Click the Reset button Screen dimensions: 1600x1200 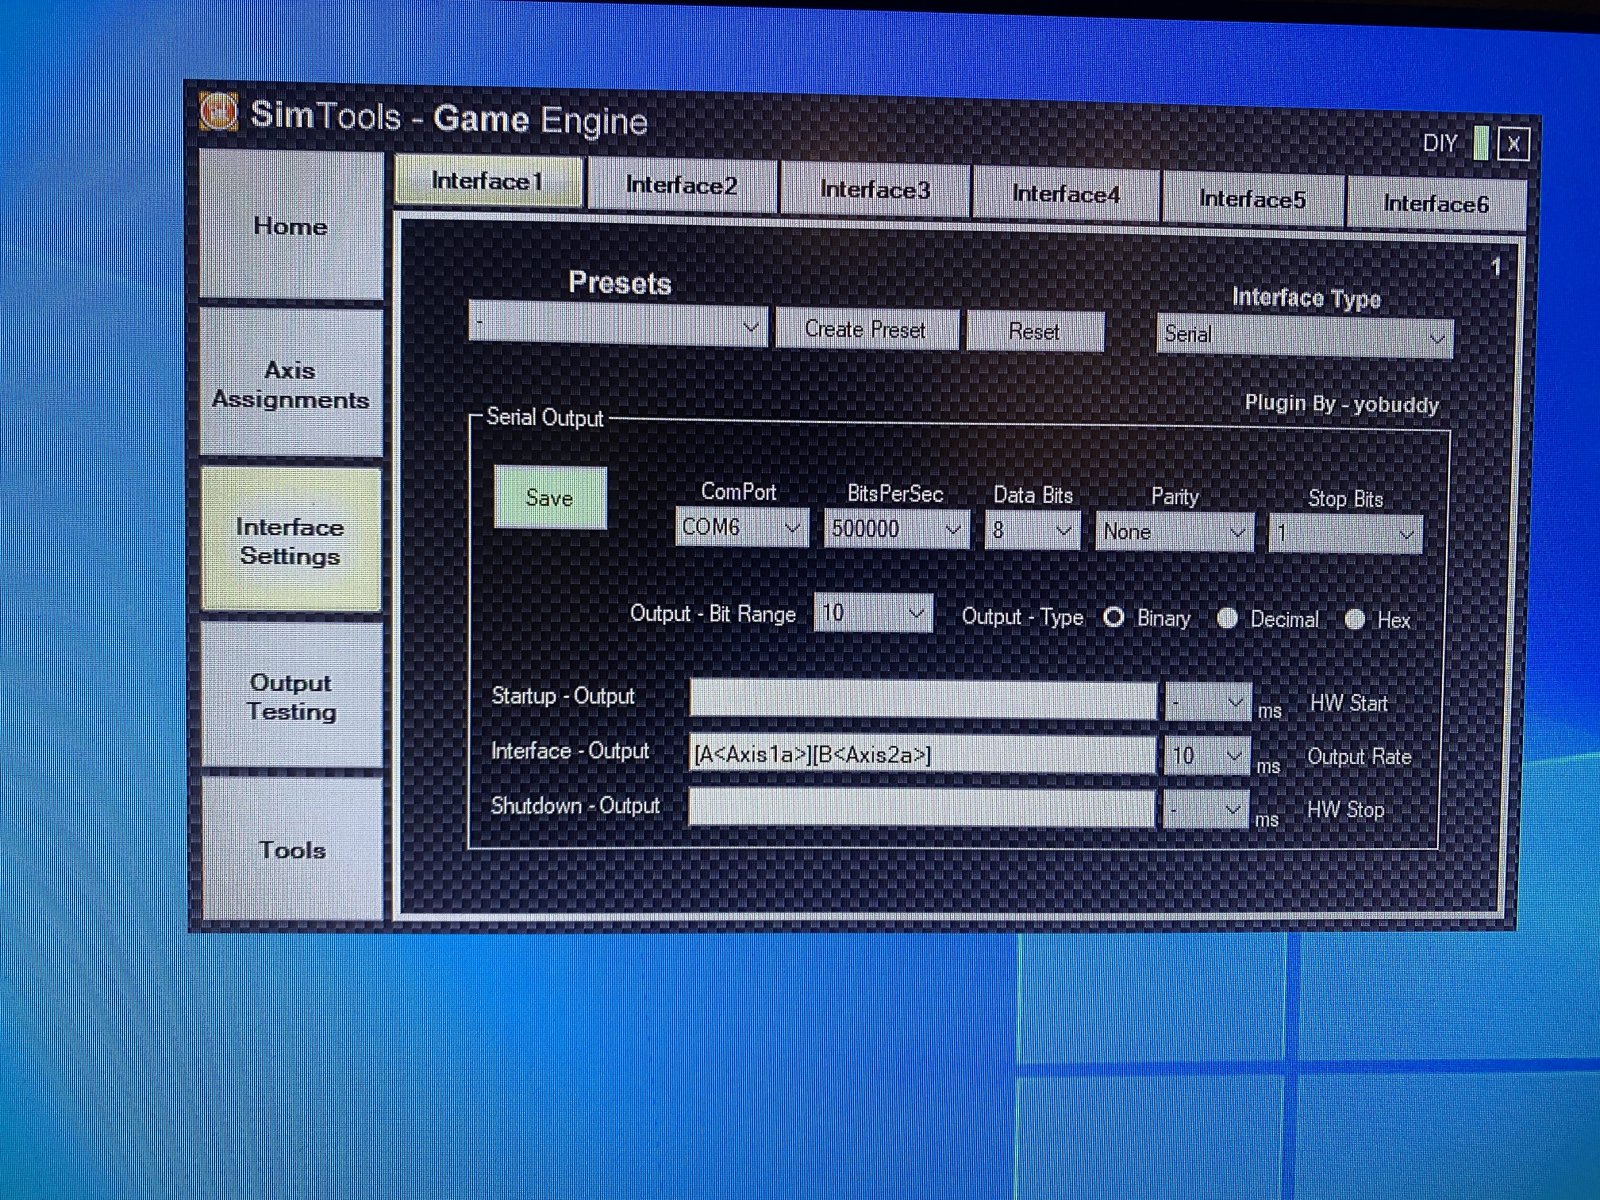(x=1034, y=332)
